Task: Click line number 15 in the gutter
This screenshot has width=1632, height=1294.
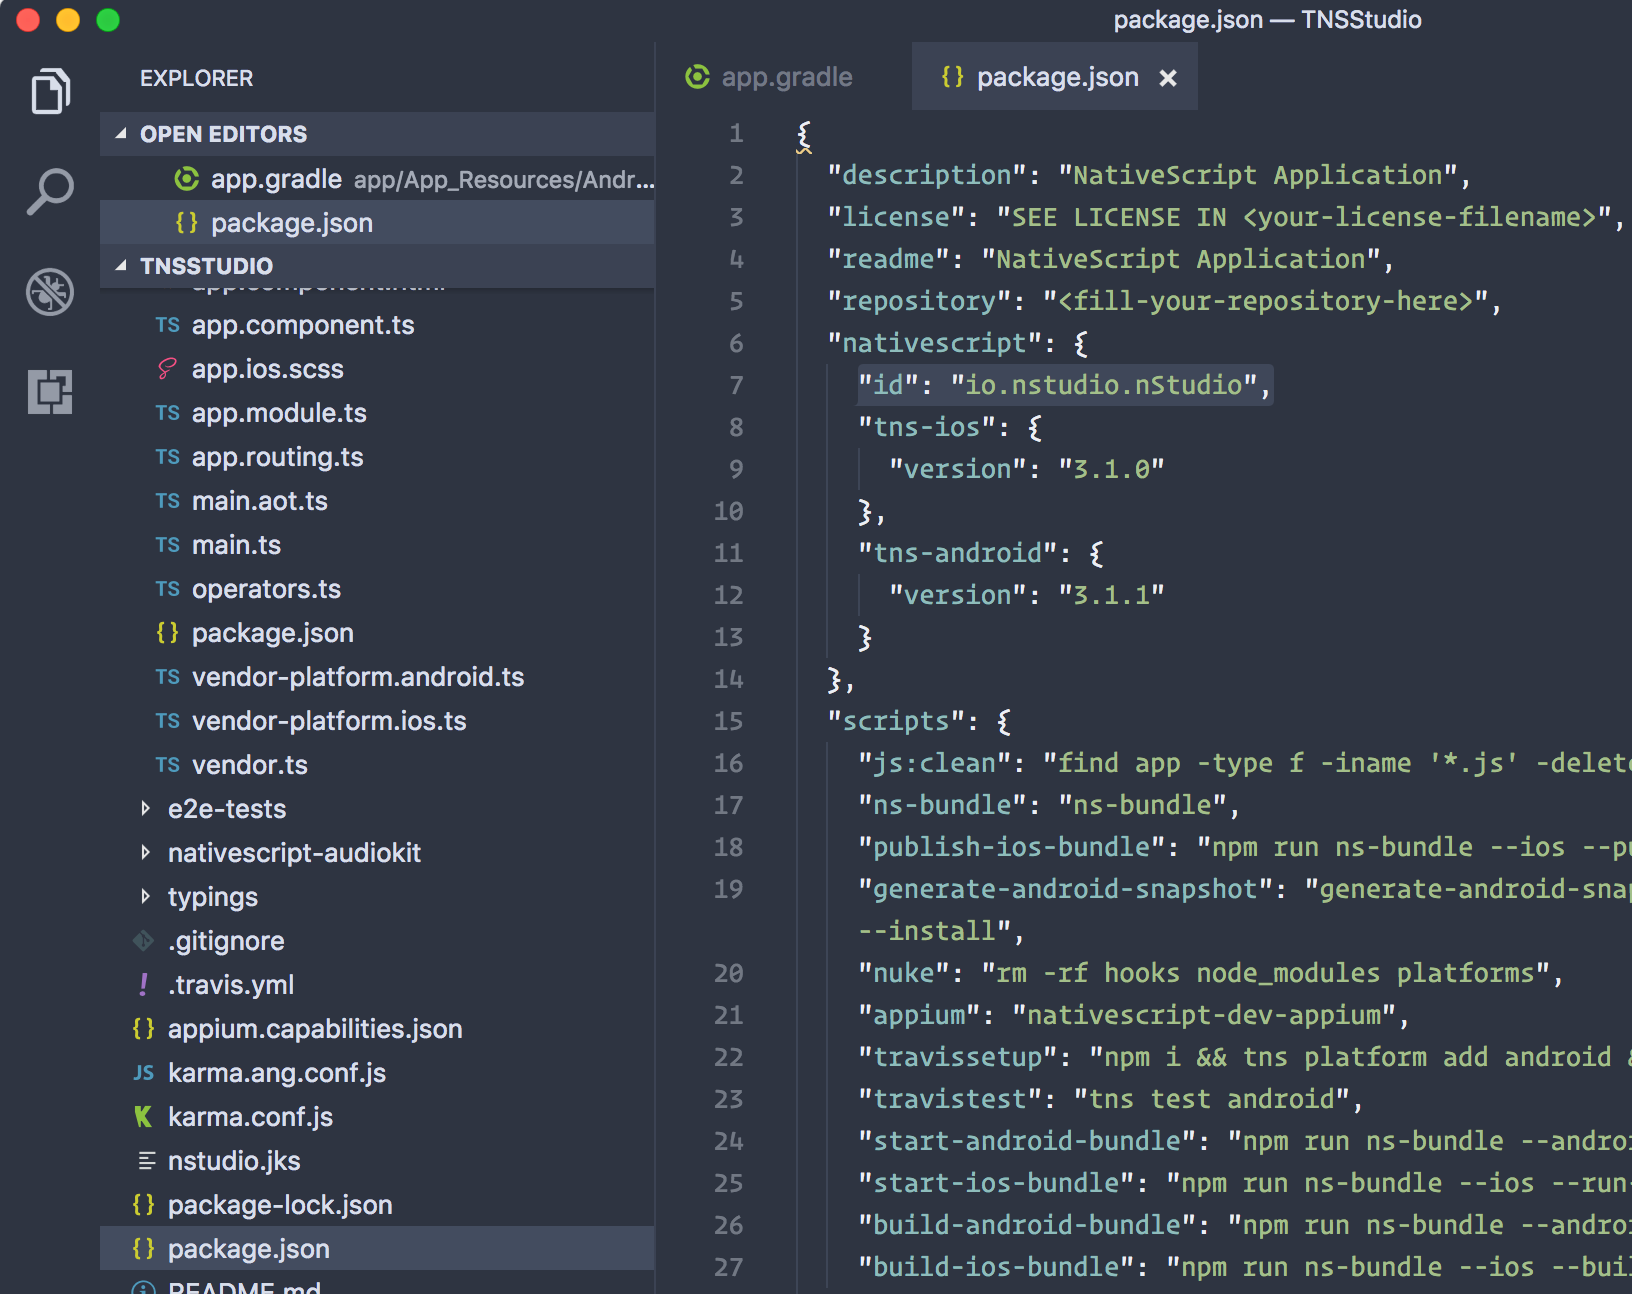Action: [x=728, y=721]
